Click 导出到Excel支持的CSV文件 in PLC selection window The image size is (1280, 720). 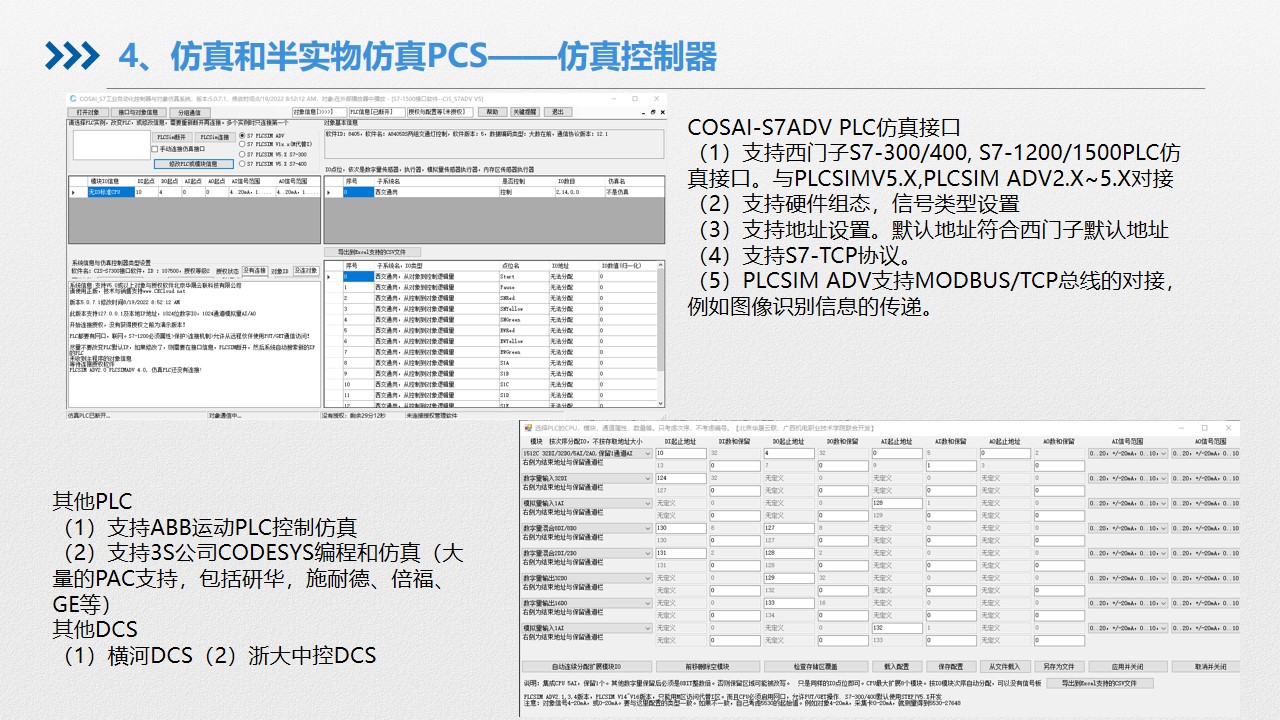pos(1100,683)
